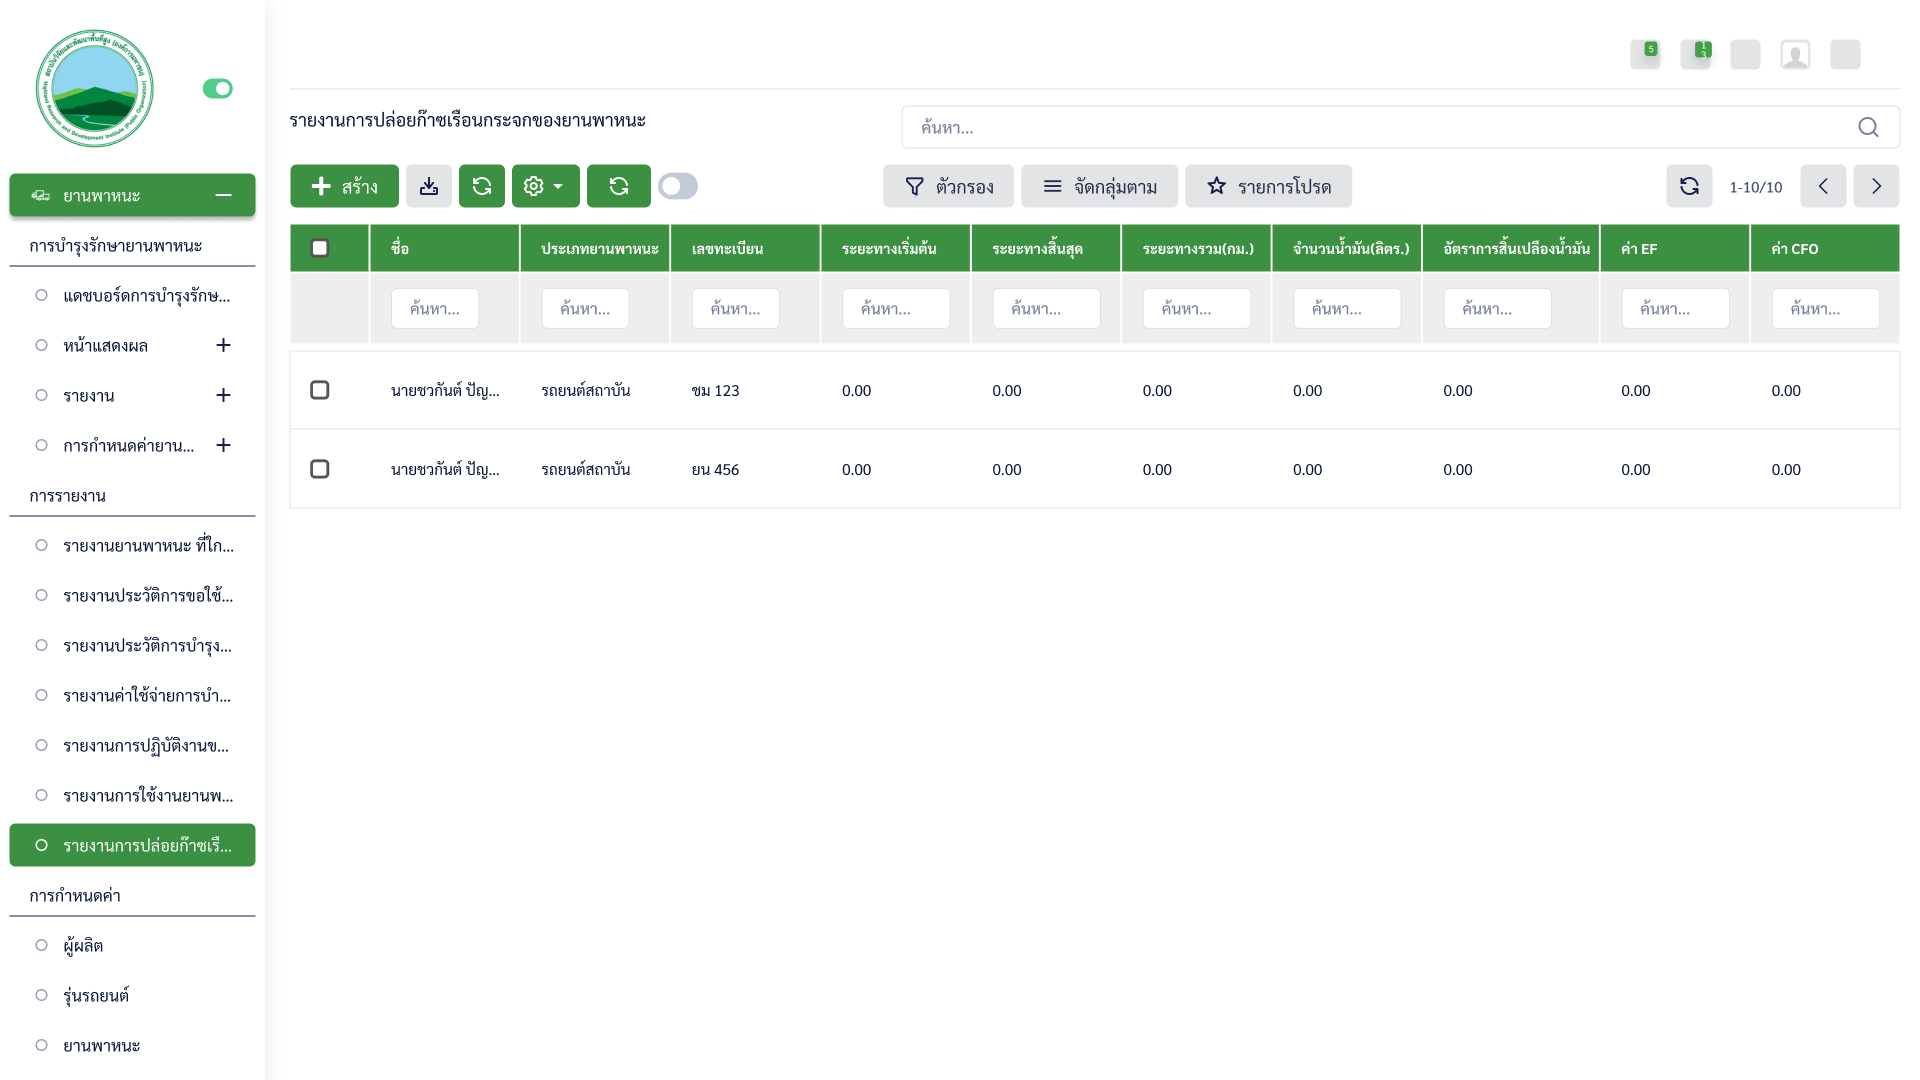Click the ชื่อ column search field
The height and width of the screenshot is (1080, 1920).
(435, 309)
